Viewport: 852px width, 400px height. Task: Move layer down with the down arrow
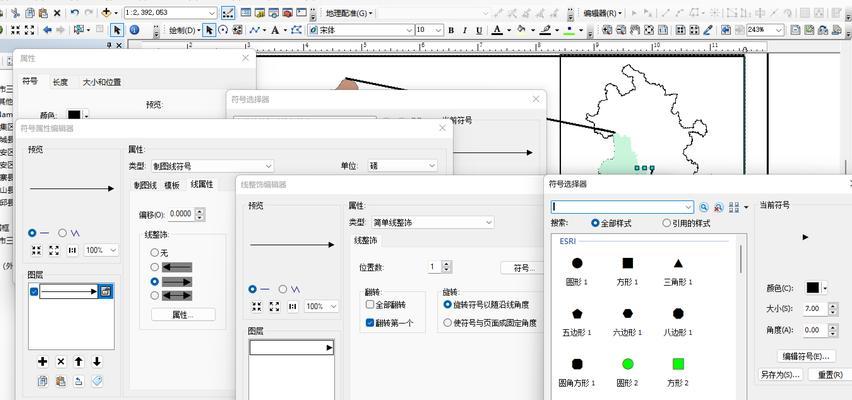[x=96, y=361]
